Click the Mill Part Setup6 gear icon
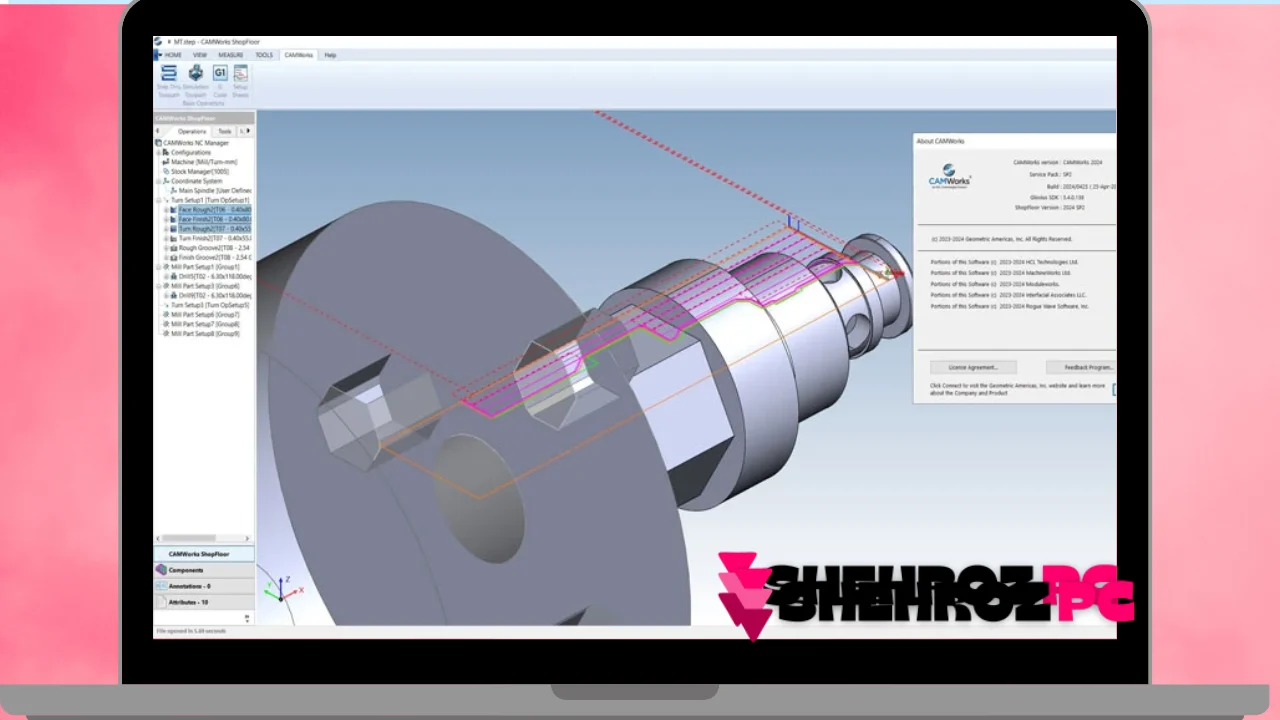Screen dimensions: 1280x720 [x=166, y=315]
